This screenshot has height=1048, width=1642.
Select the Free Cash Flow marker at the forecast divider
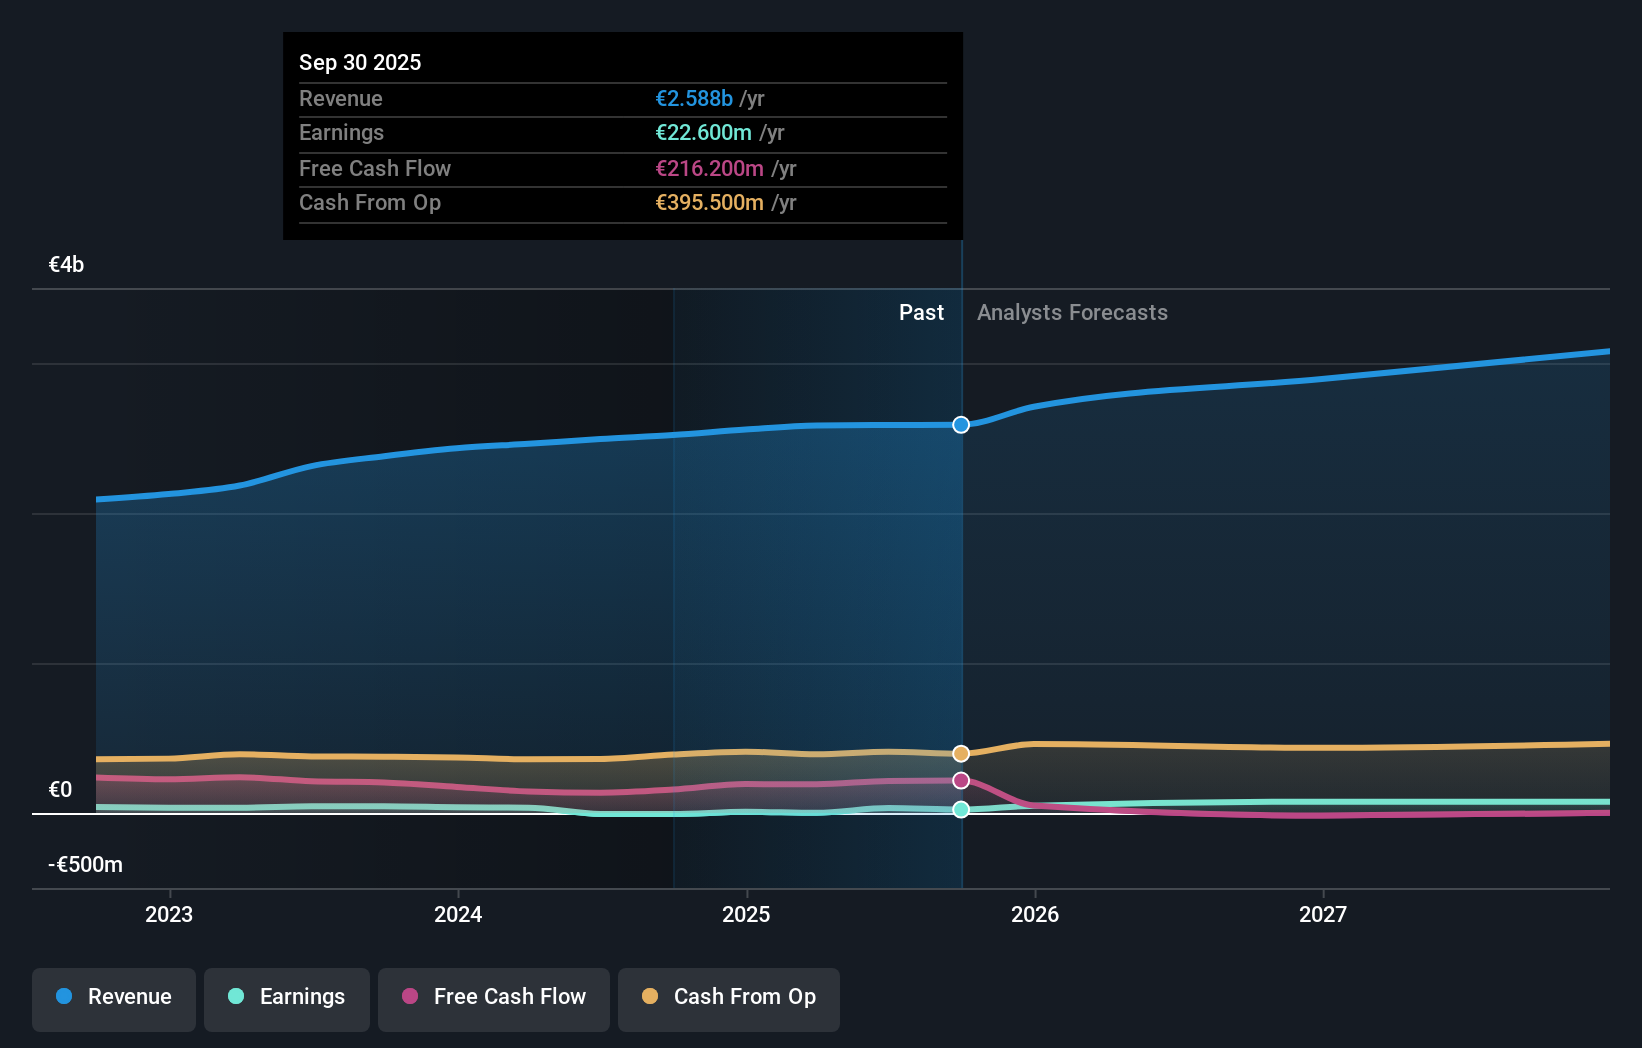tap(961, 780)
